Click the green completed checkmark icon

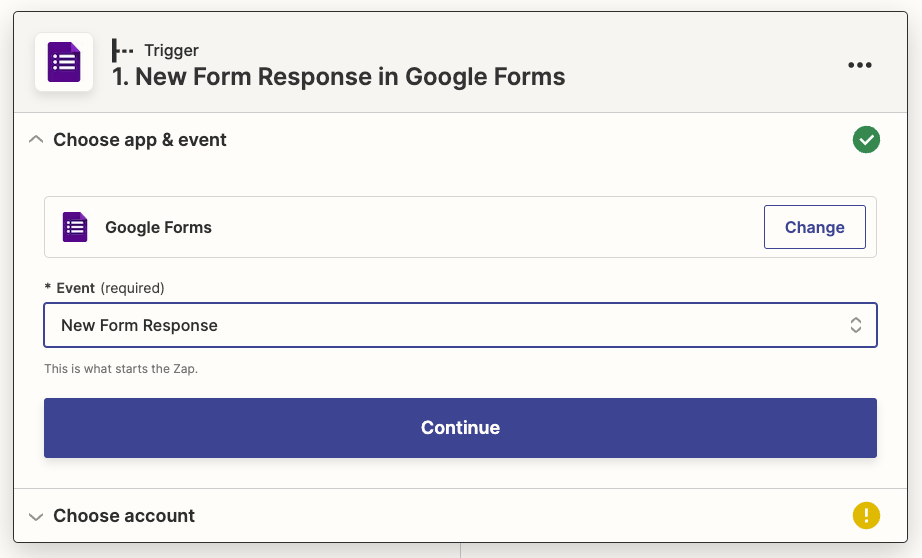click(866, 140)
